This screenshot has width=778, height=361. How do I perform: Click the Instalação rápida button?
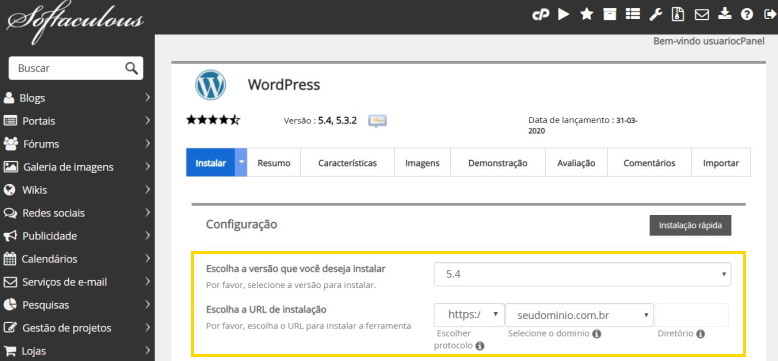pos(690,226)
